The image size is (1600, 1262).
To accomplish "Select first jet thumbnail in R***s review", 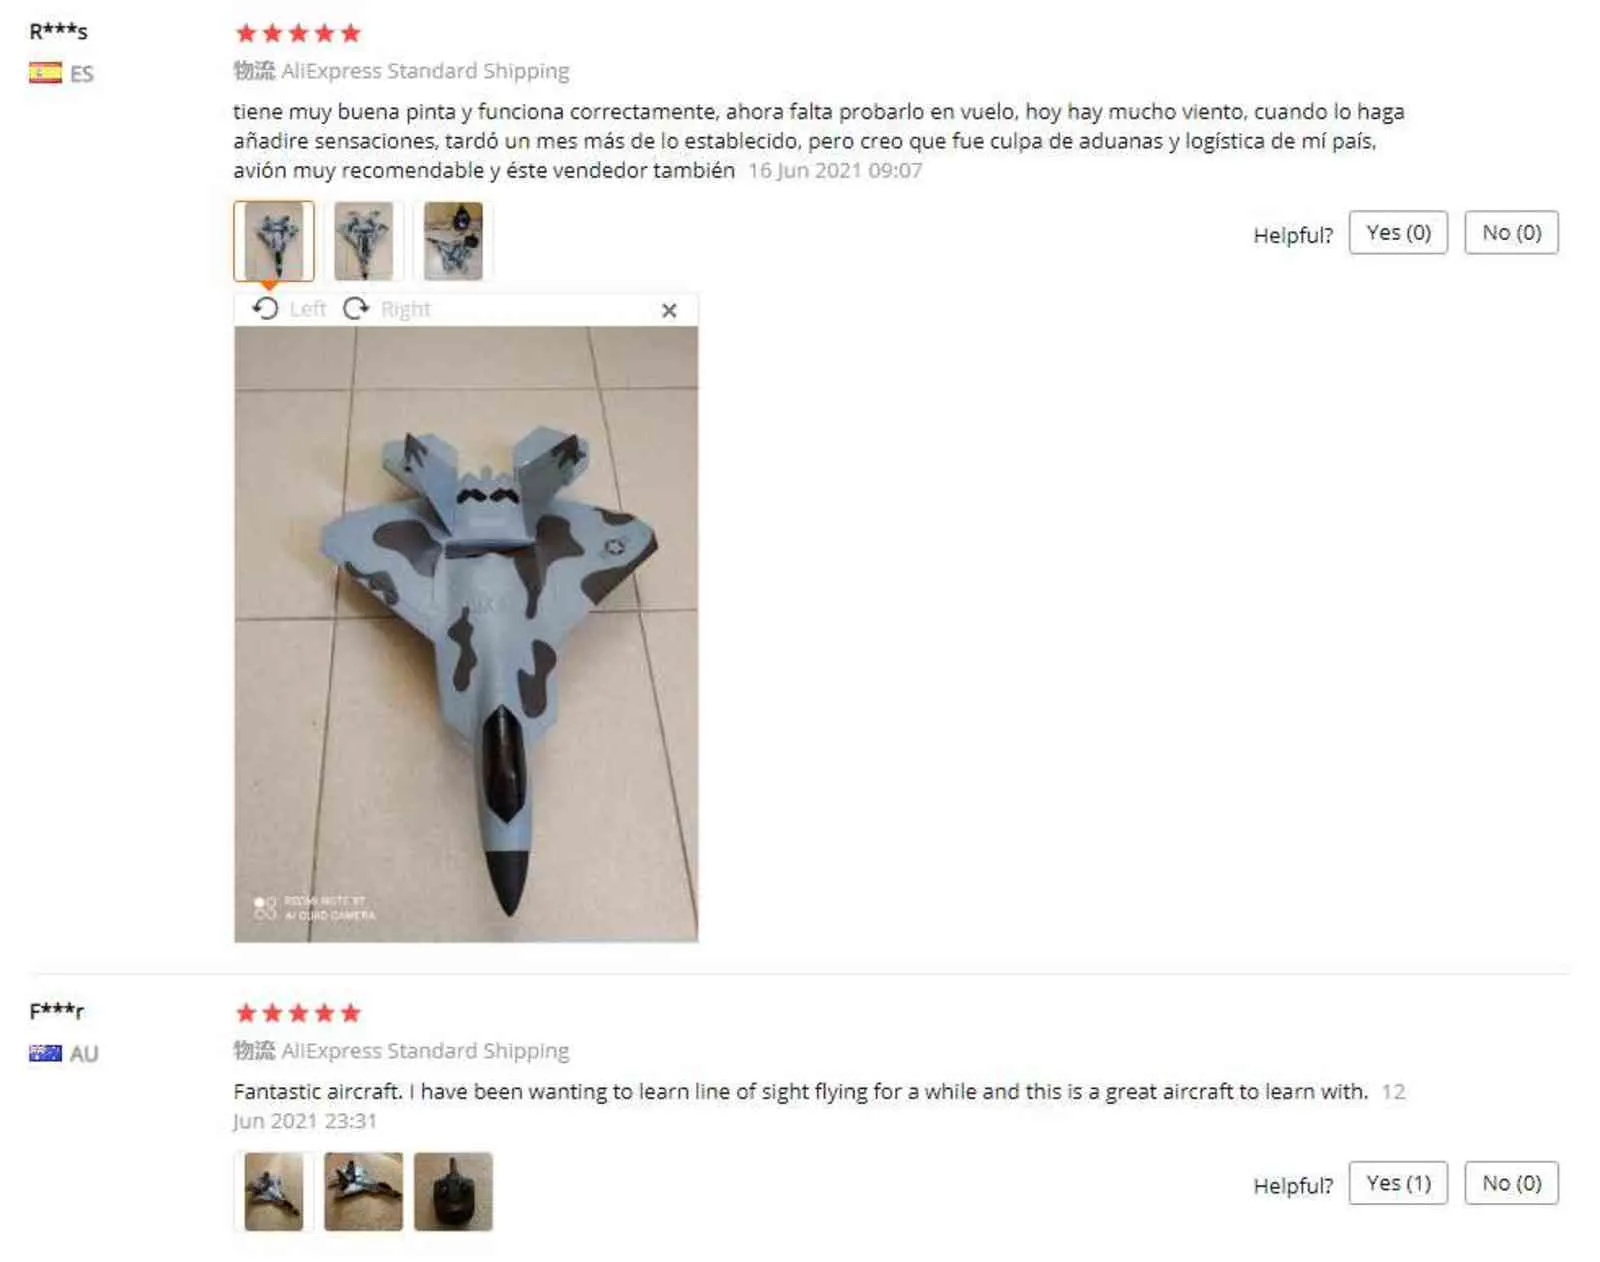I will point(273,241).
